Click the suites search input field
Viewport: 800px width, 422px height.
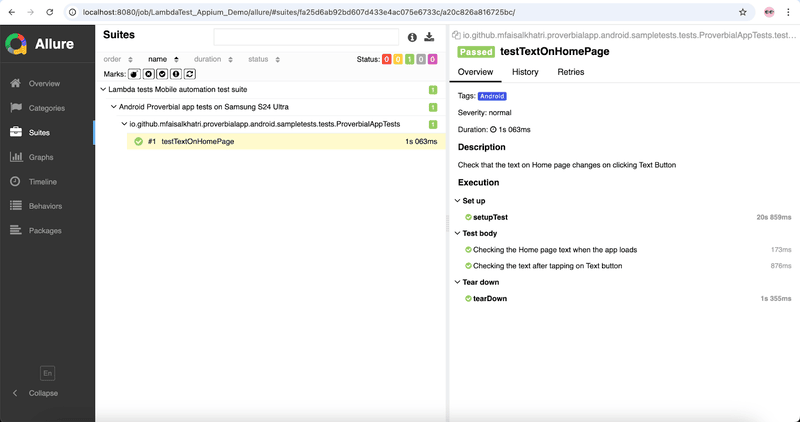306,37
